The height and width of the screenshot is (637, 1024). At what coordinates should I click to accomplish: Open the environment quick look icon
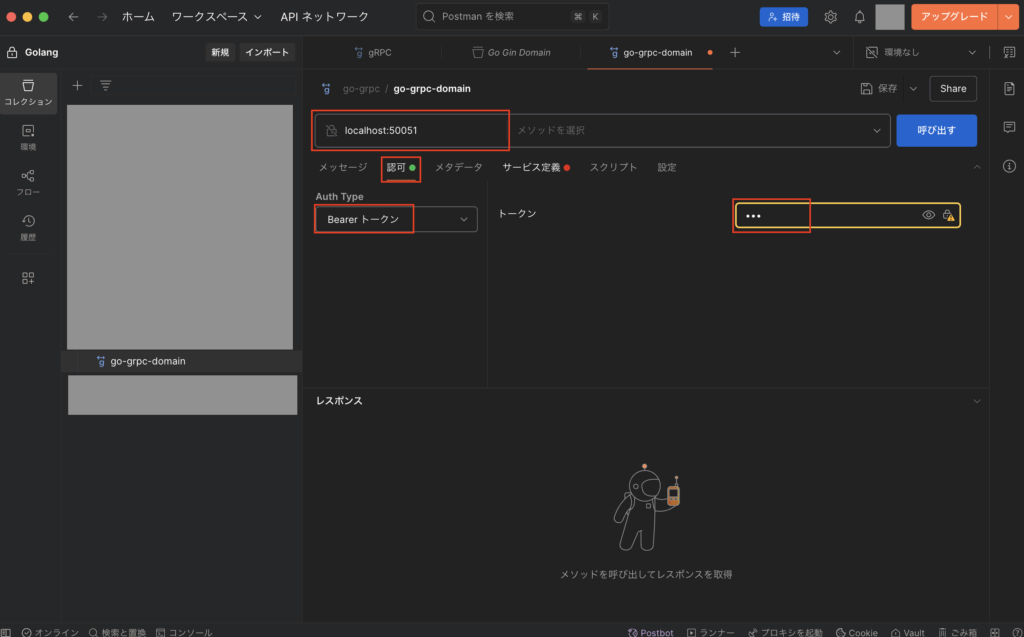point(1009,52)
